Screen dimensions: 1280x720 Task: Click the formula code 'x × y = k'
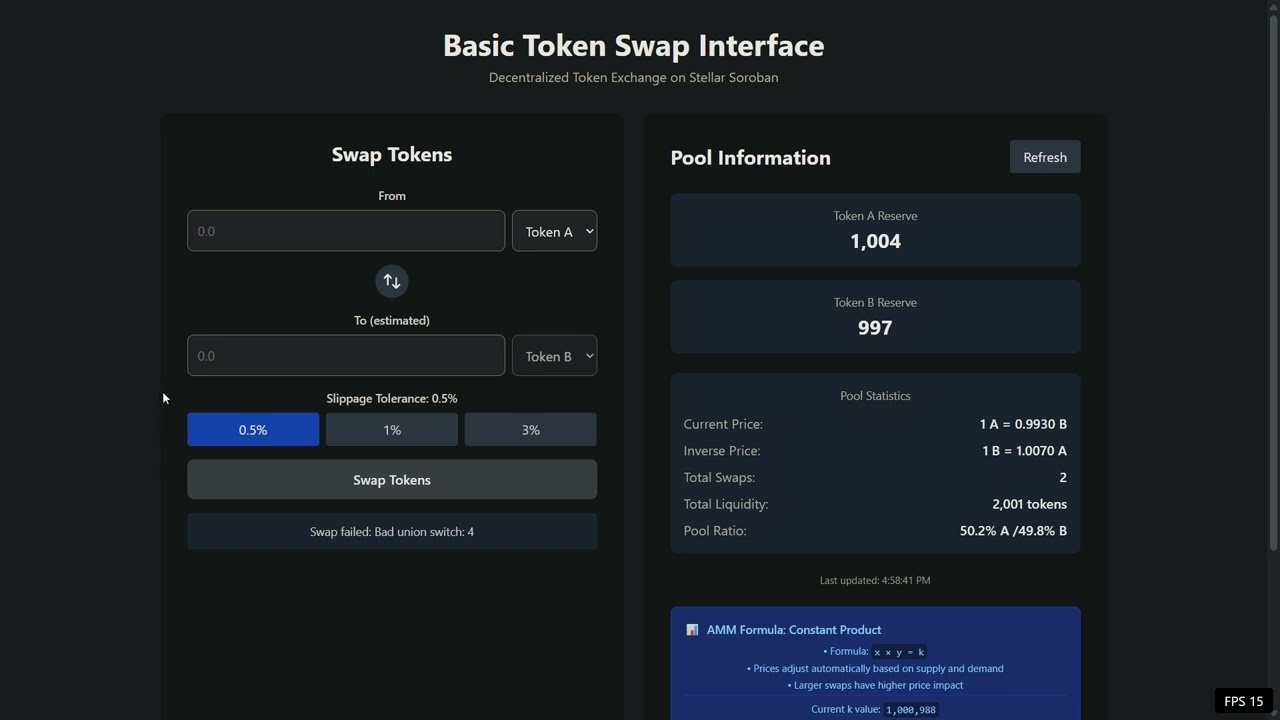[x=899, y=652]
